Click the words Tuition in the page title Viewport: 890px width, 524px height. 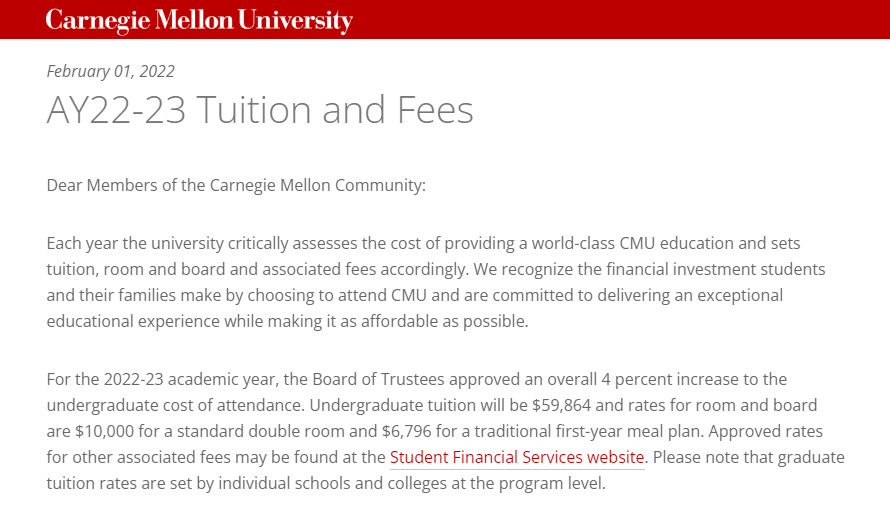(254, 110)
